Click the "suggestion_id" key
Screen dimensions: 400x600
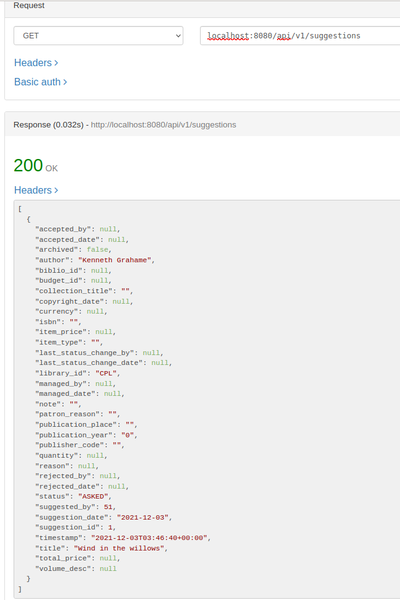[x=69, y=527]
